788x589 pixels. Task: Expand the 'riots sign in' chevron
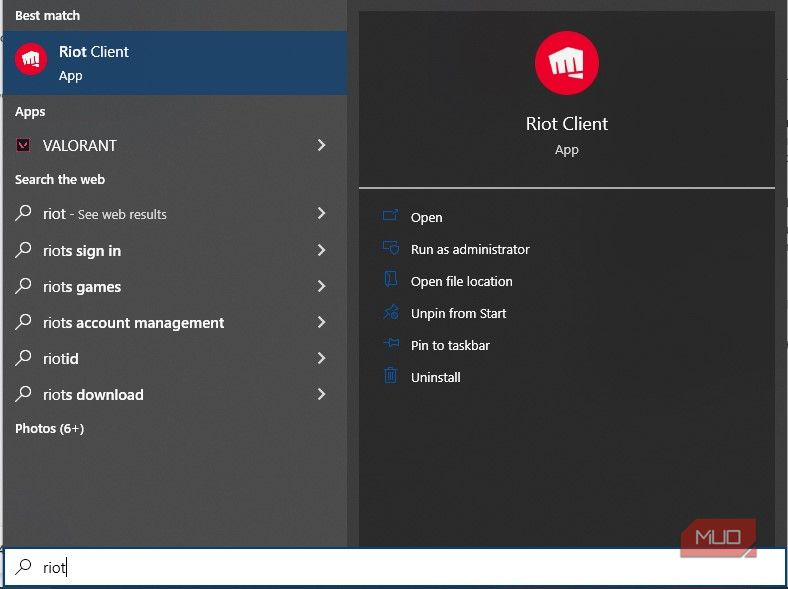[x=322, y=250]
